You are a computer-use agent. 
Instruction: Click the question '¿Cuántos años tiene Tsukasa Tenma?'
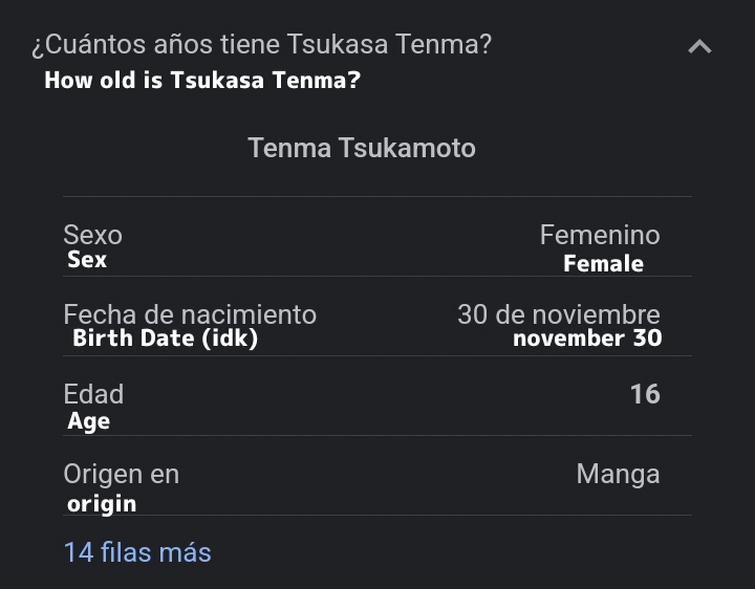pyautogui.click(x=261, y=44)
